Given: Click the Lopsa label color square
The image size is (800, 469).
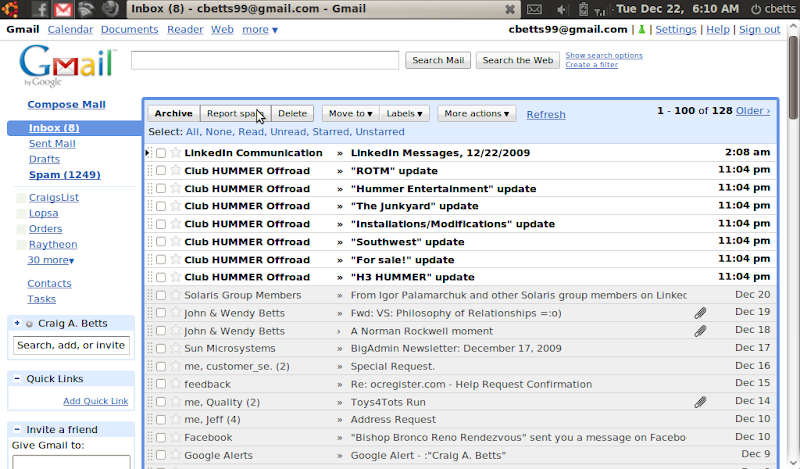Looking at the screenshot, I should [21, 213].
